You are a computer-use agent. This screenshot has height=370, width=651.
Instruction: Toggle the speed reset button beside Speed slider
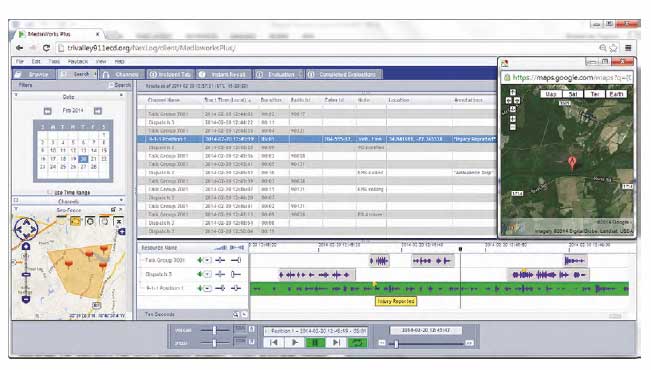pos(251,342)
